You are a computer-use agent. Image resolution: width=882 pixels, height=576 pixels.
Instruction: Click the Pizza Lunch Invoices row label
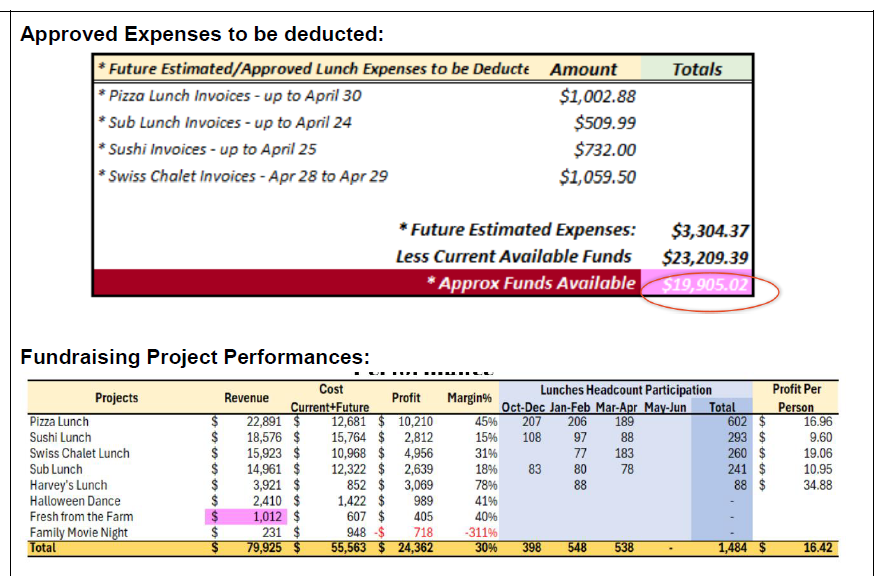click(230, 96)
